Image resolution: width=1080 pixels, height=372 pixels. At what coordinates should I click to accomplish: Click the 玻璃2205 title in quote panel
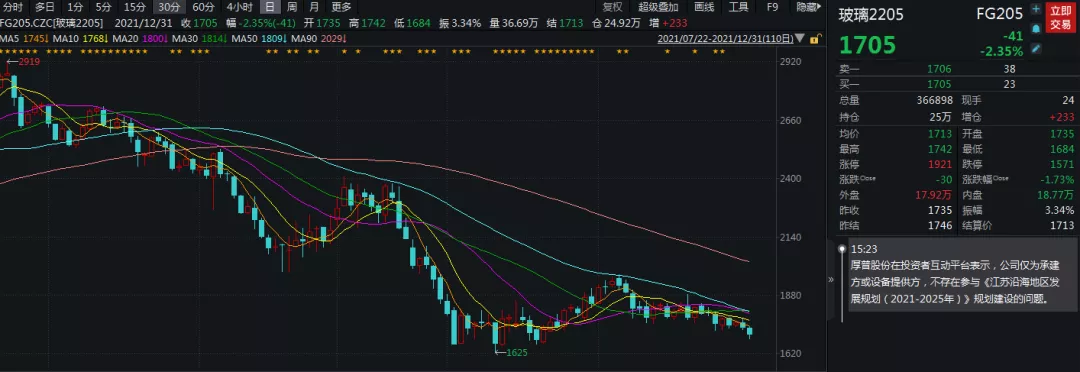(871, 15)
